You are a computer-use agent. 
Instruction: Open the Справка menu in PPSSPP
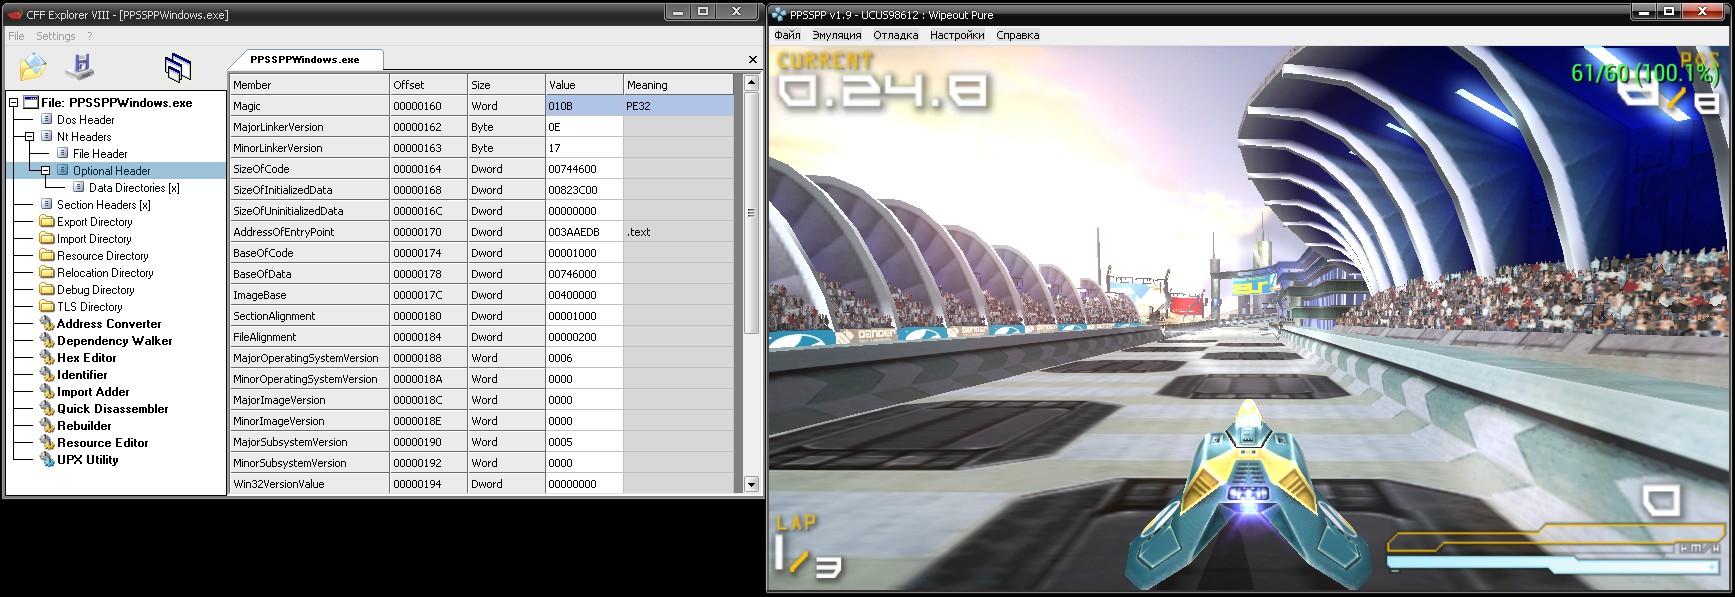point(1018,35)
